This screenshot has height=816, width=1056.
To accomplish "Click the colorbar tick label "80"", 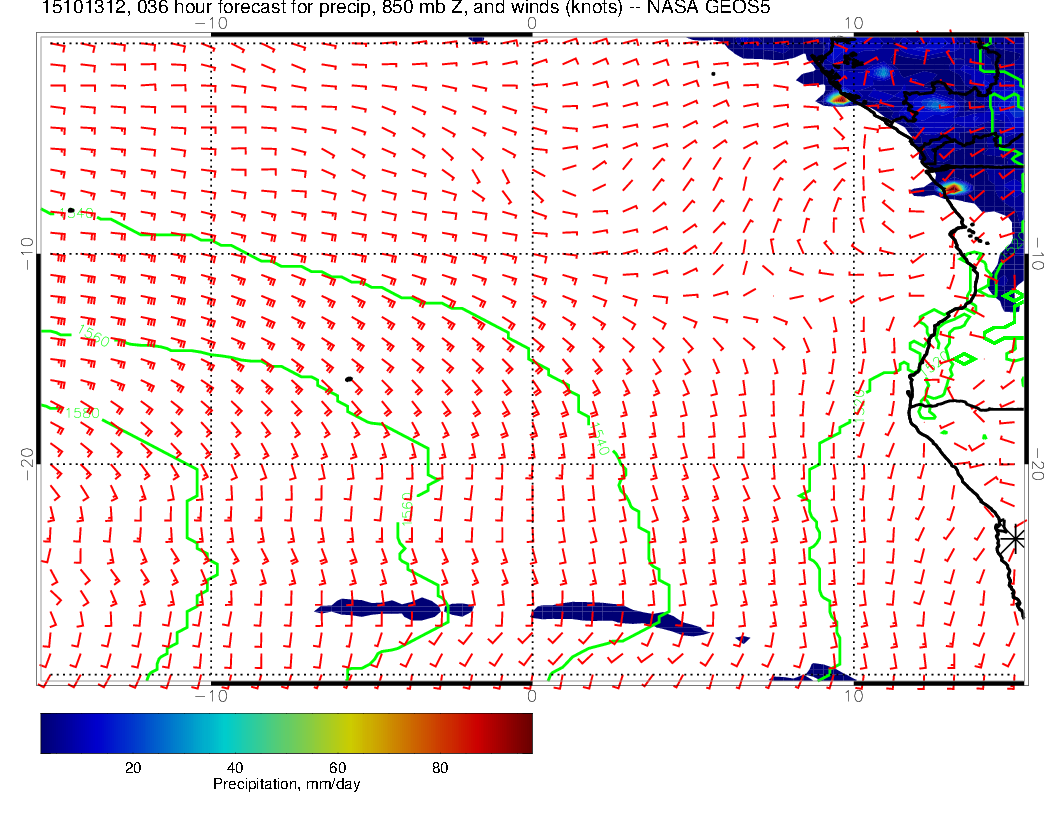I will coord(440,768).
